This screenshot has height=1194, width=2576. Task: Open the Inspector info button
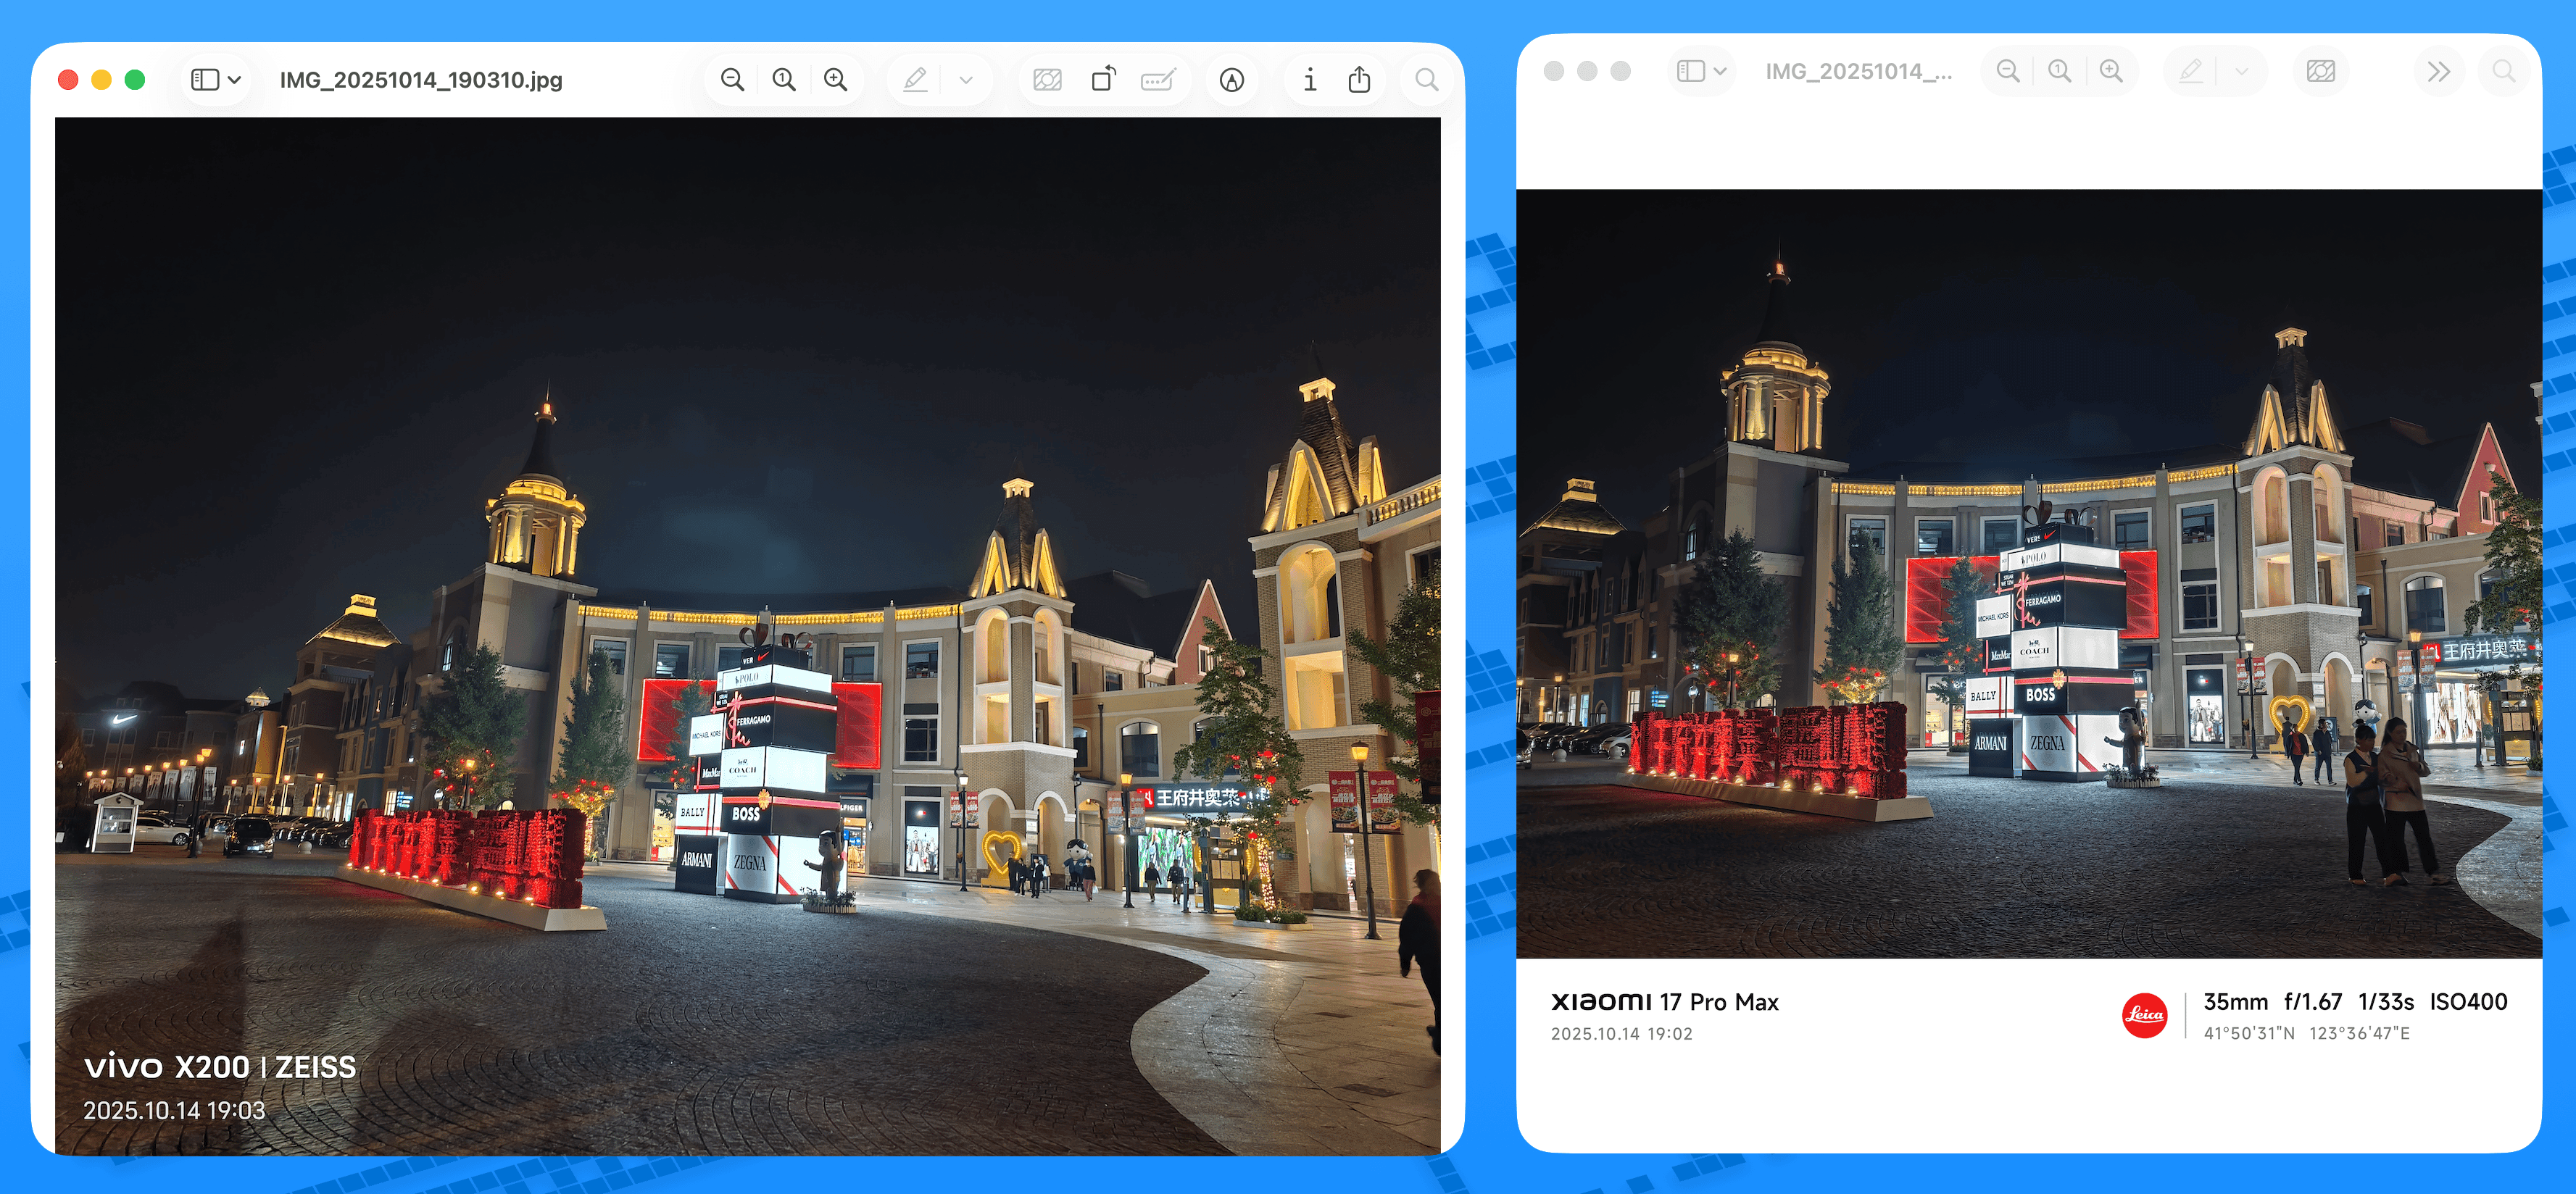tap(1309, 80)
